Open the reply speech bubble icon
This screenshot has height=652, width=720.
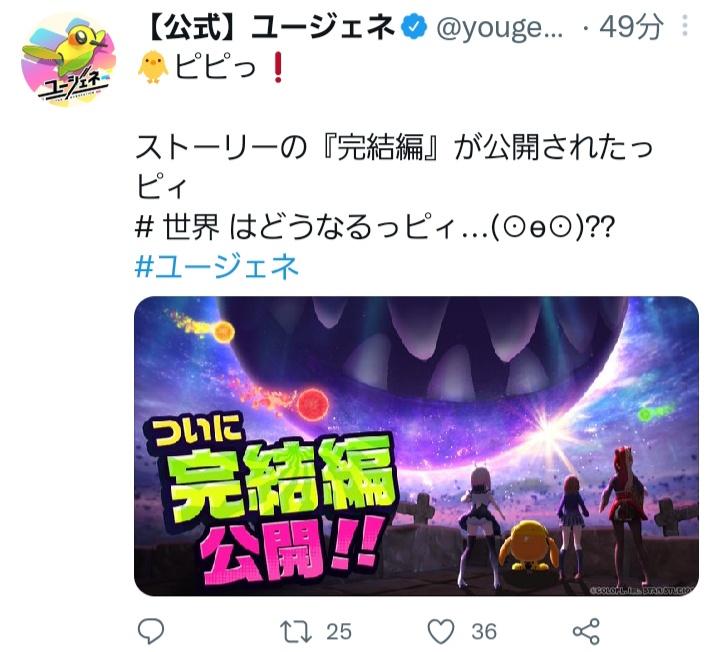click(x=151, y=631)
